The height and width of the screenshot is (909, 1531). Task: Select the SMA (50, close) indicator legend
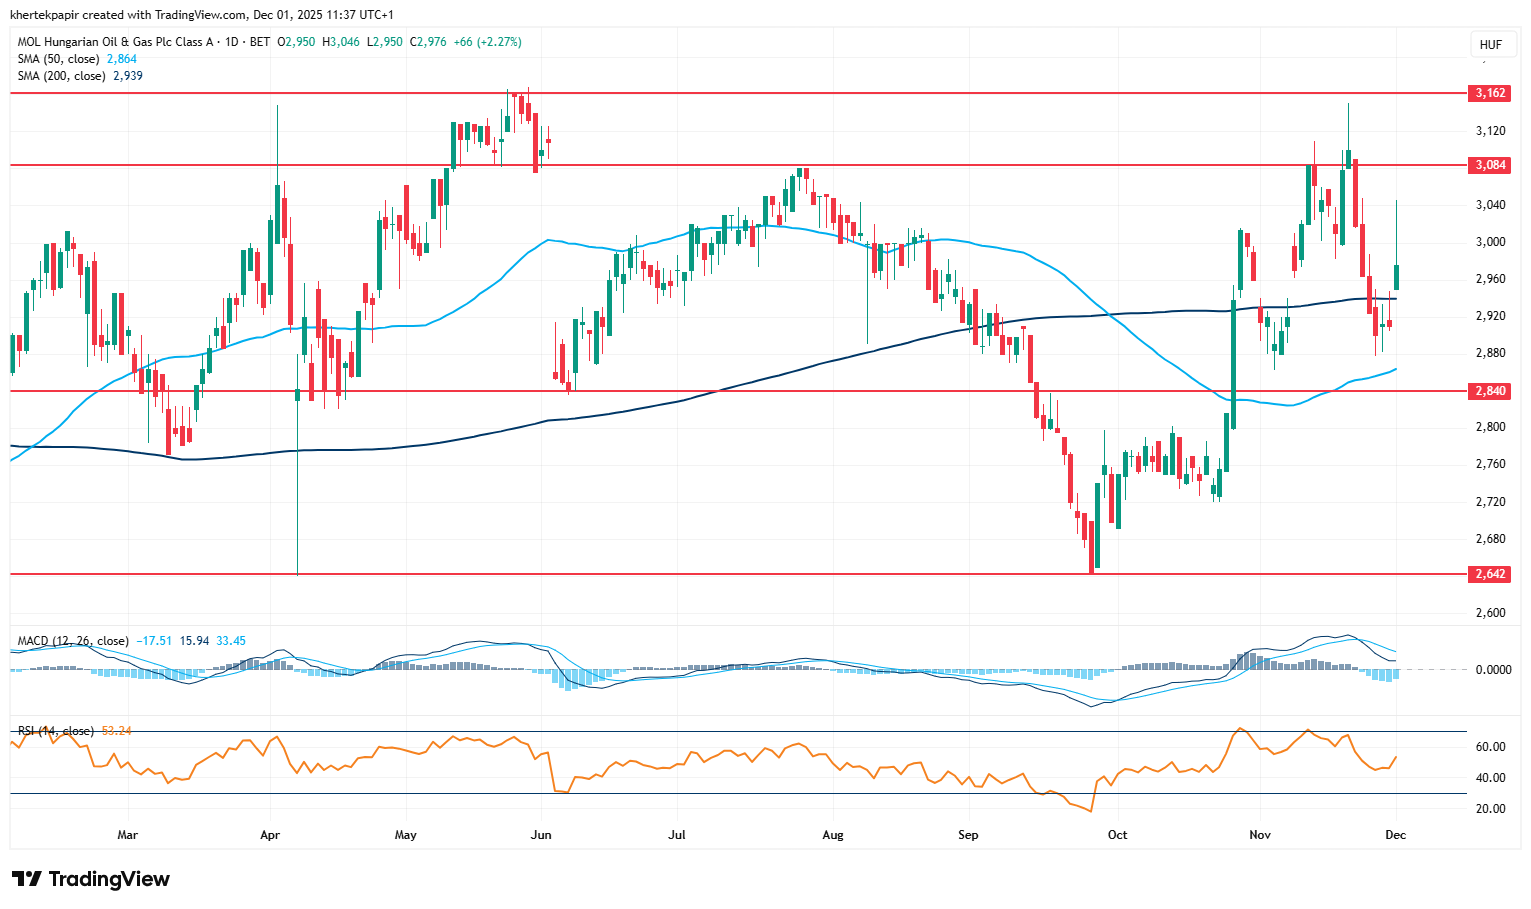coord(58,59)
